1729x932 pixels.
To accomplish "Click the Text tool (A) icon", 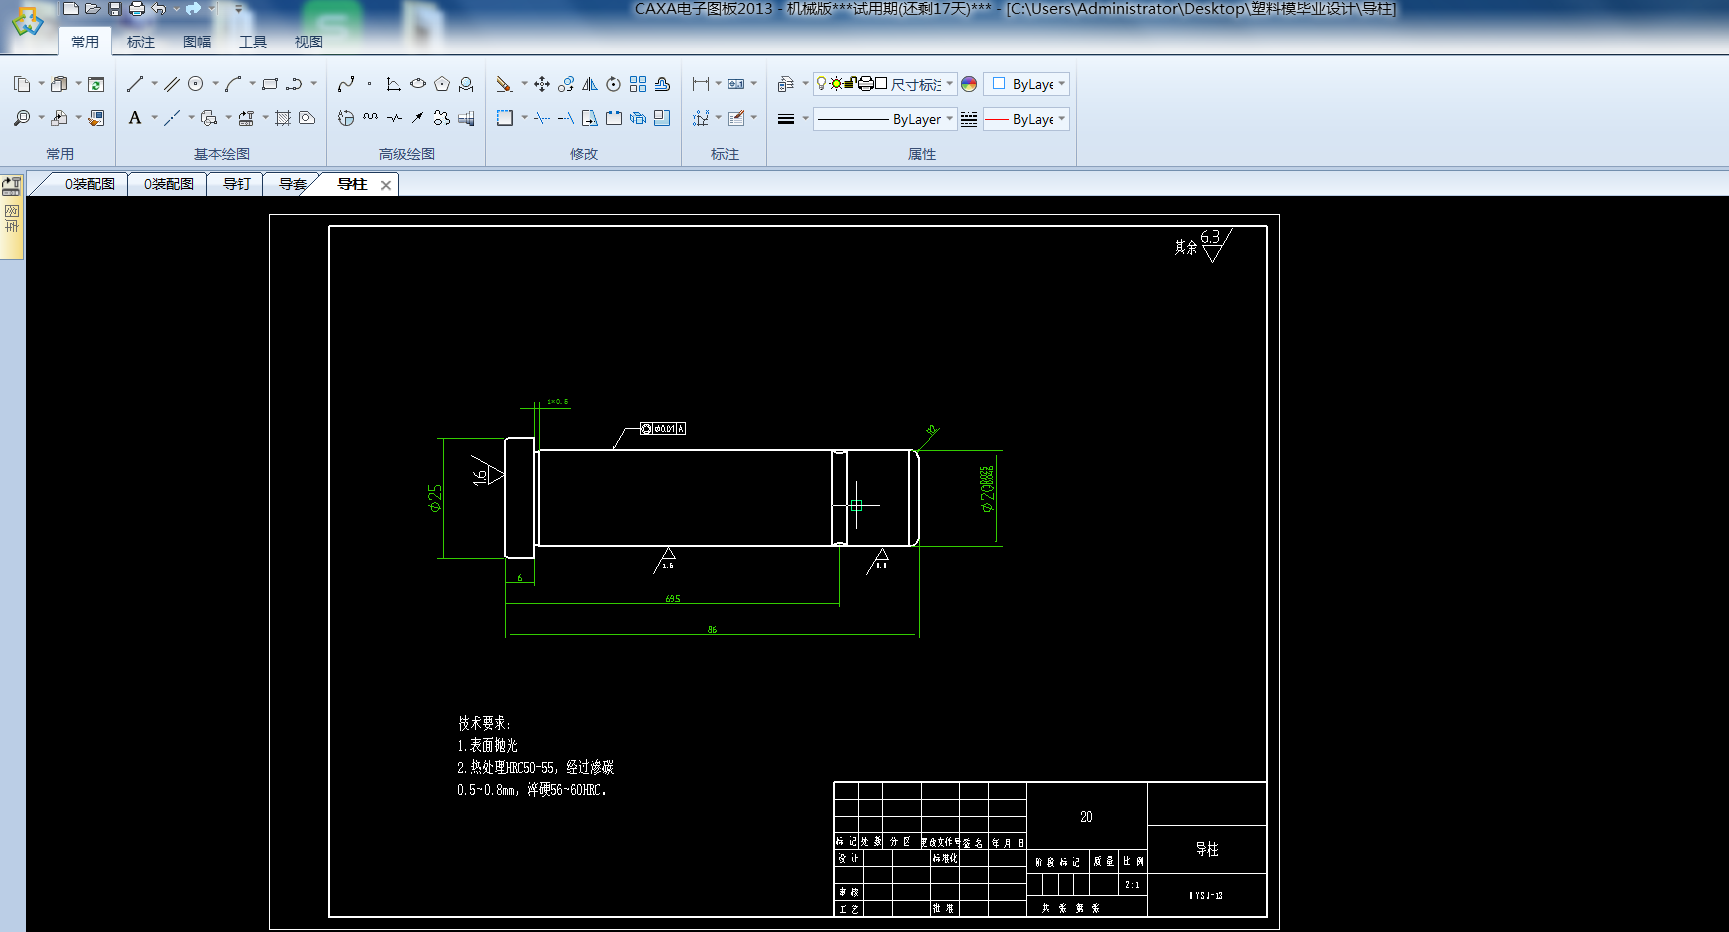I will click(x=135, y=118).
